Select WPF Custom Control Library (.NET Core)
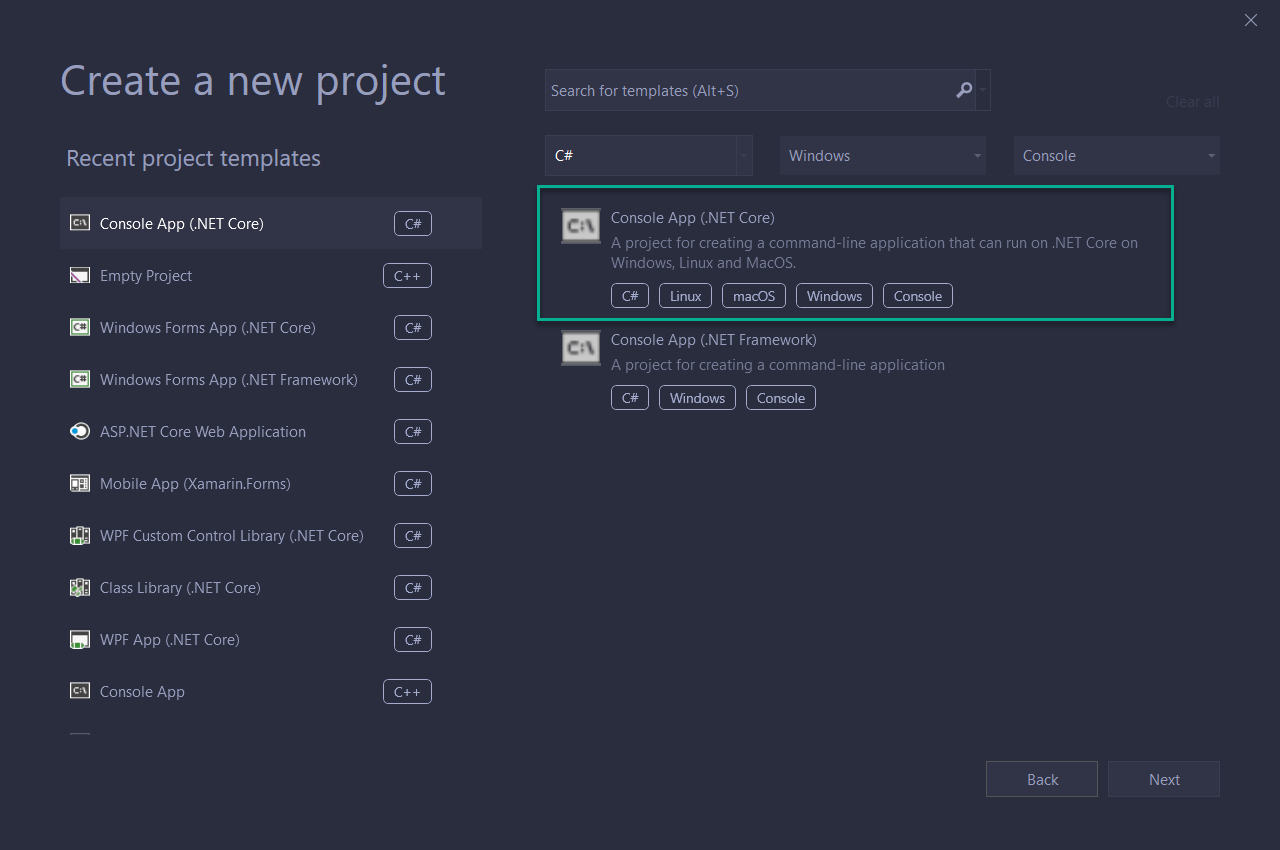1280x850 pixels. (x=271, y=535)
